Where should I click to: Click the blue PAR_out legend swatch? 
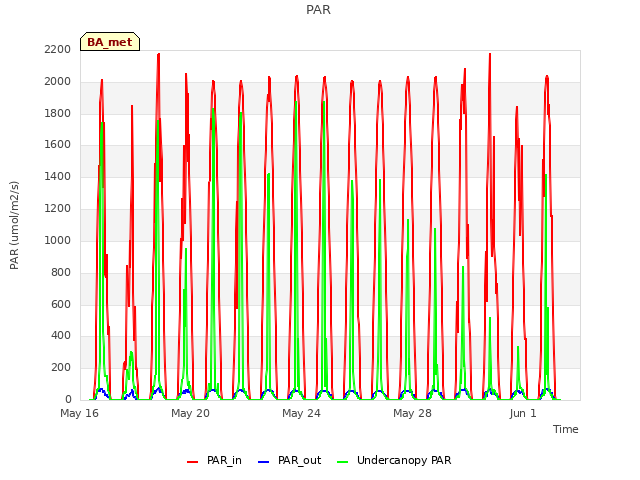(264, 462)
